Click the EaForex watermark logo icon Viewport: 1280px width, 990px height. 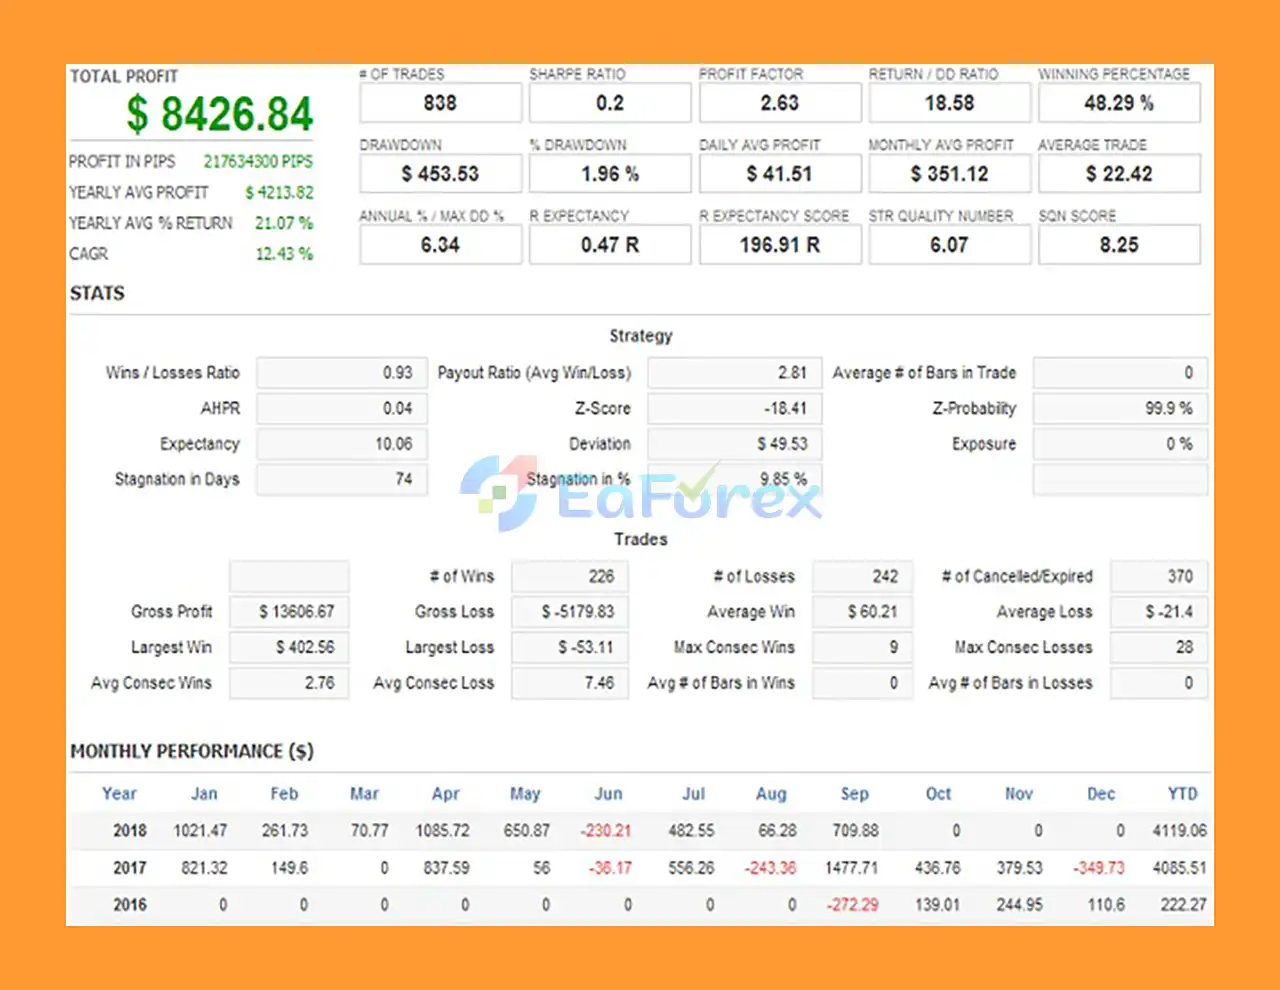point(499,492)
